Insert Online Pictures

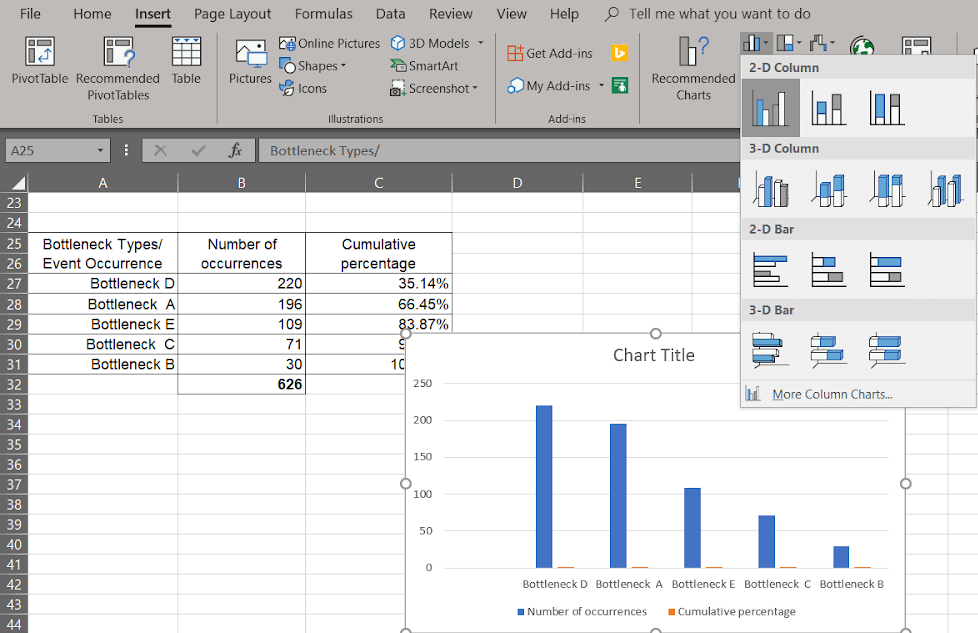(x=329, y=43)
